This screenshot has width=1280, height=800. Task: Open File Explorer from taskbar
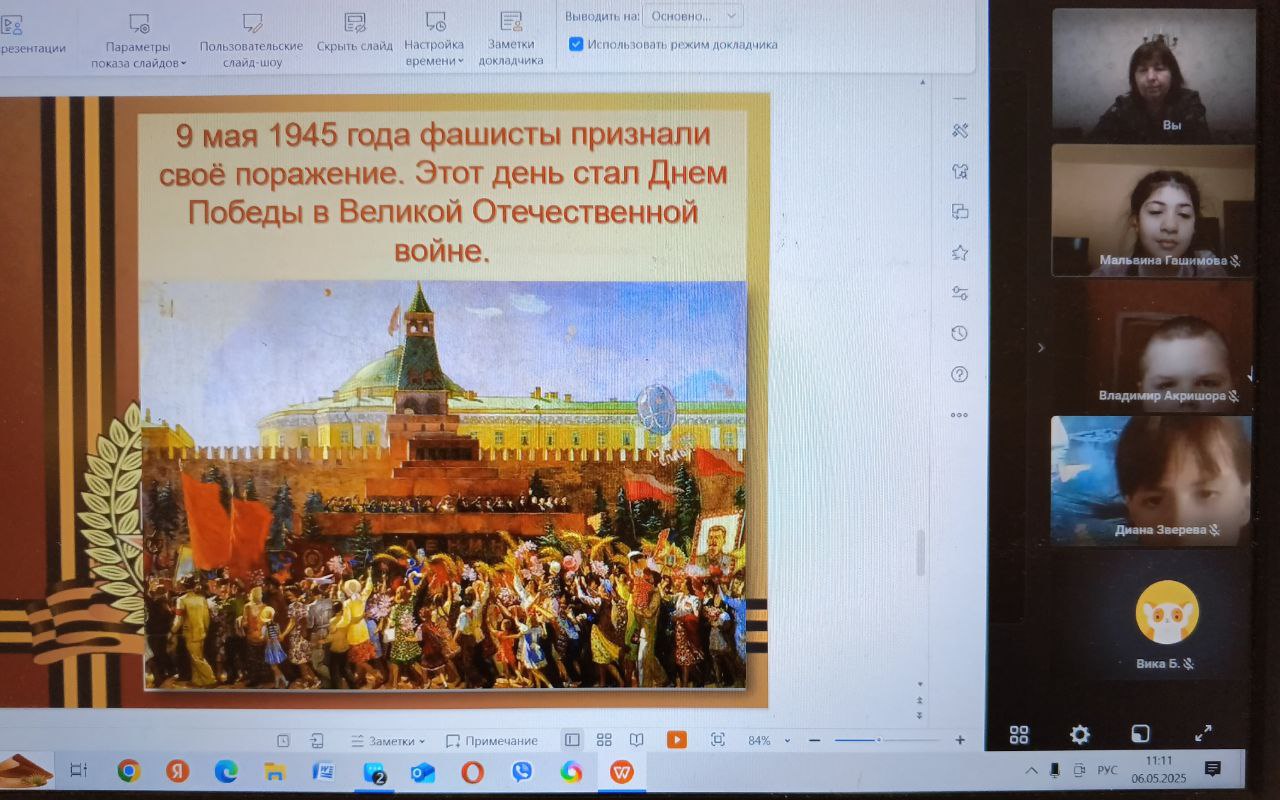(x=275, y=771)
